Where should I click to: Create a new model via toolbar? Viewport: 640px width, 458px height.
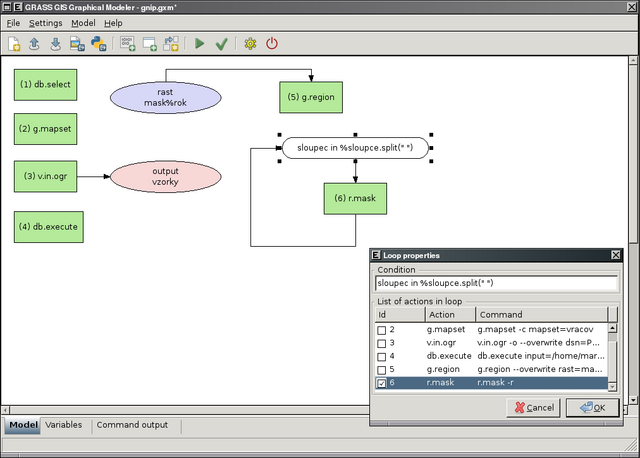(14, 43)
